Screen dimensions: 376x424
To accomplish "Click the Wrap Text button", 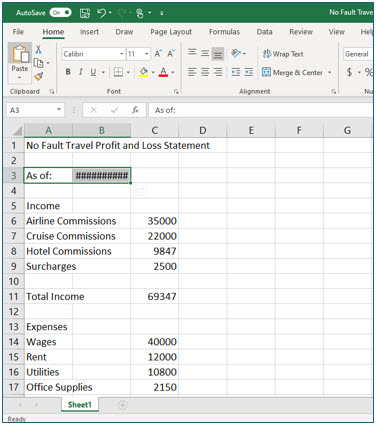I will tap(283, 54).
